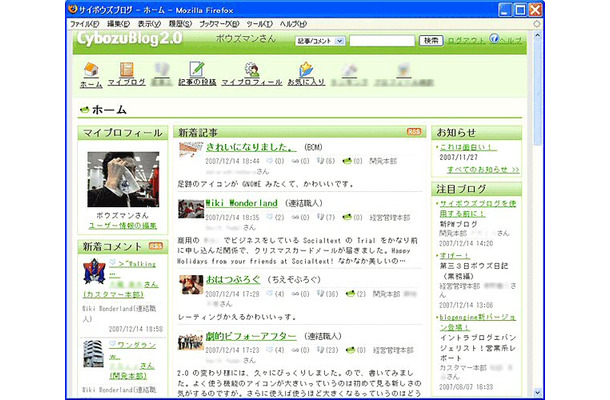Open the マイプロフィール gear-person icon
Screen dimensions: 610x400
252,69
